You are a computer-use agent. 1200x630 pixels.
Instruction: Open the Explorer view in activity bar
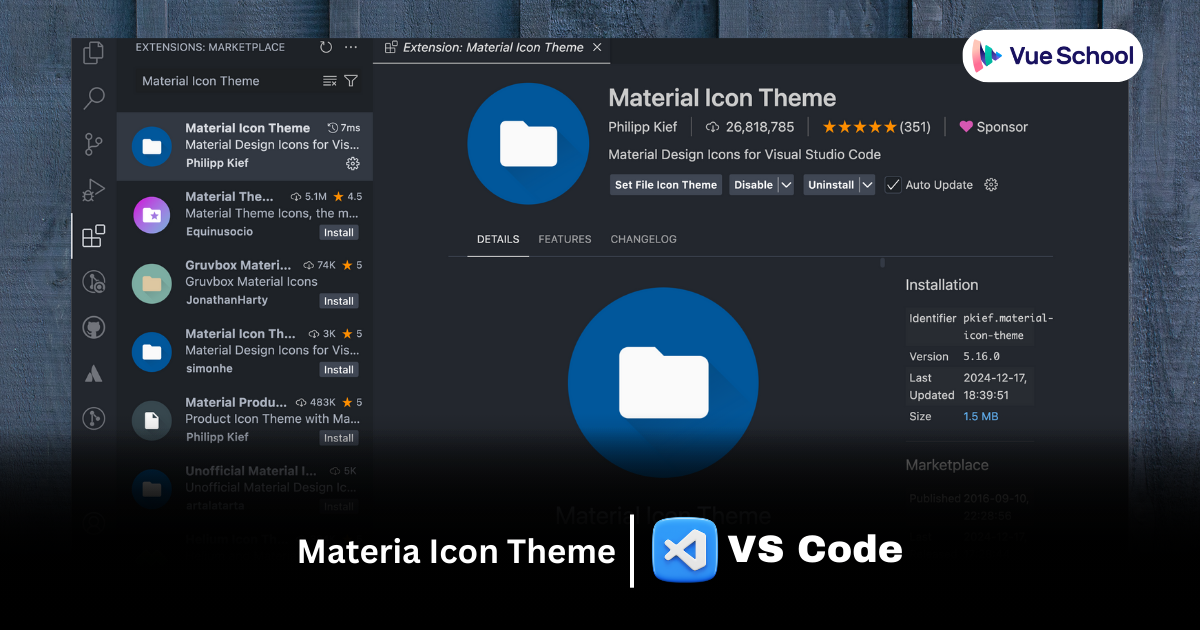(94, 53)
